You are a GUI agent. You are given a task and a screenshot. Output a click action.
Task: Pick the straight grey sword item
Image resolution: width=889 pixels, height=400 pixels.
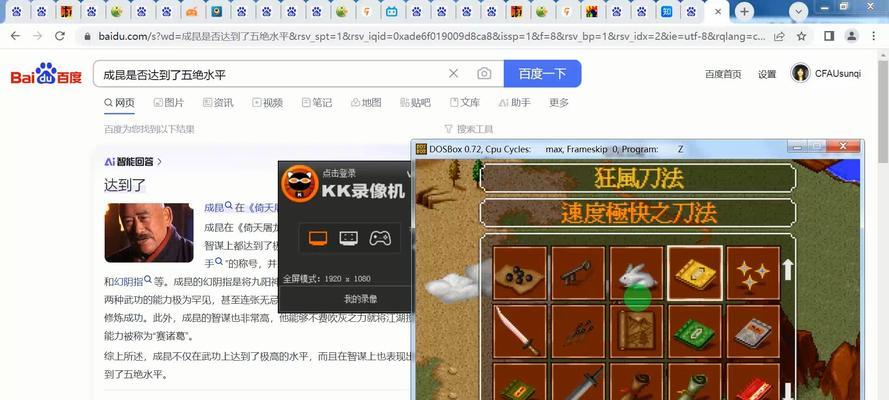coord(577,381)
